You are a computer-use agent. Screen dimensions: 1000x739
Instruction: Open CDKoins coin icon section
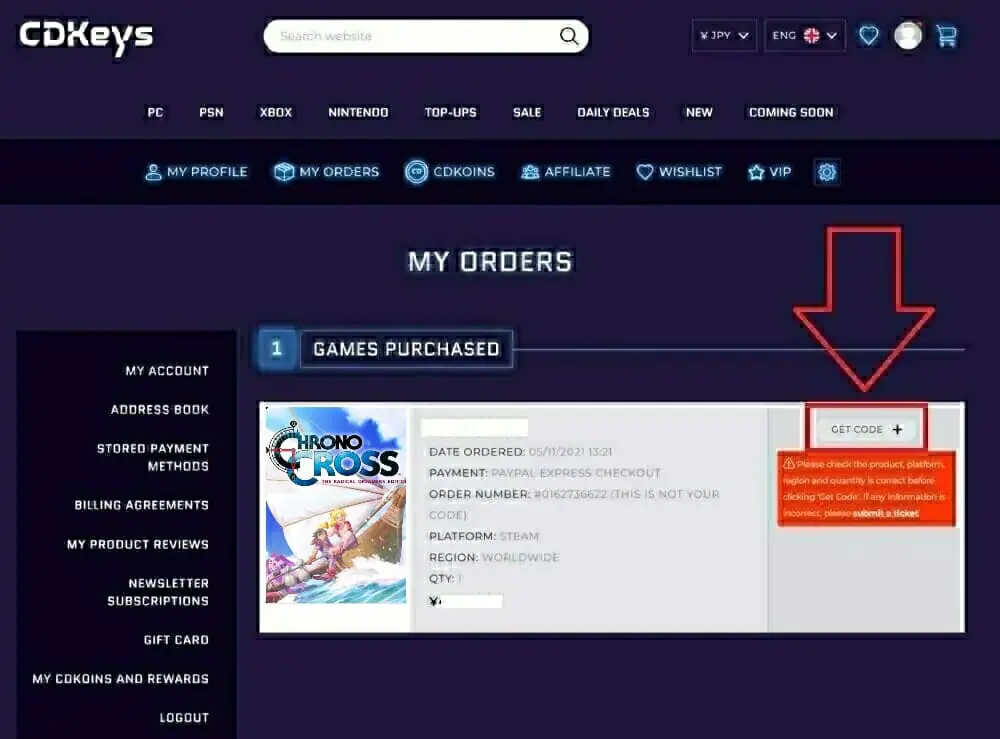[416, 172]
